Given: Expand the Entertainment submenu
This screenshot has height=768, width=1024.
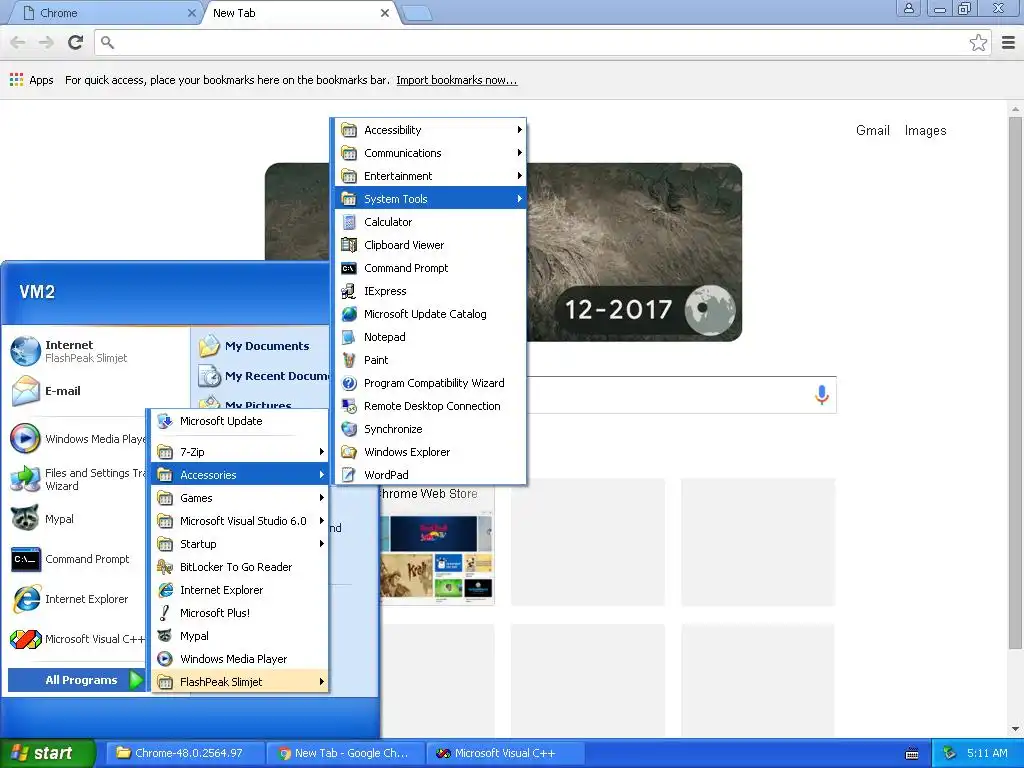Looking at the screenshot, I should tap(431, 176).
